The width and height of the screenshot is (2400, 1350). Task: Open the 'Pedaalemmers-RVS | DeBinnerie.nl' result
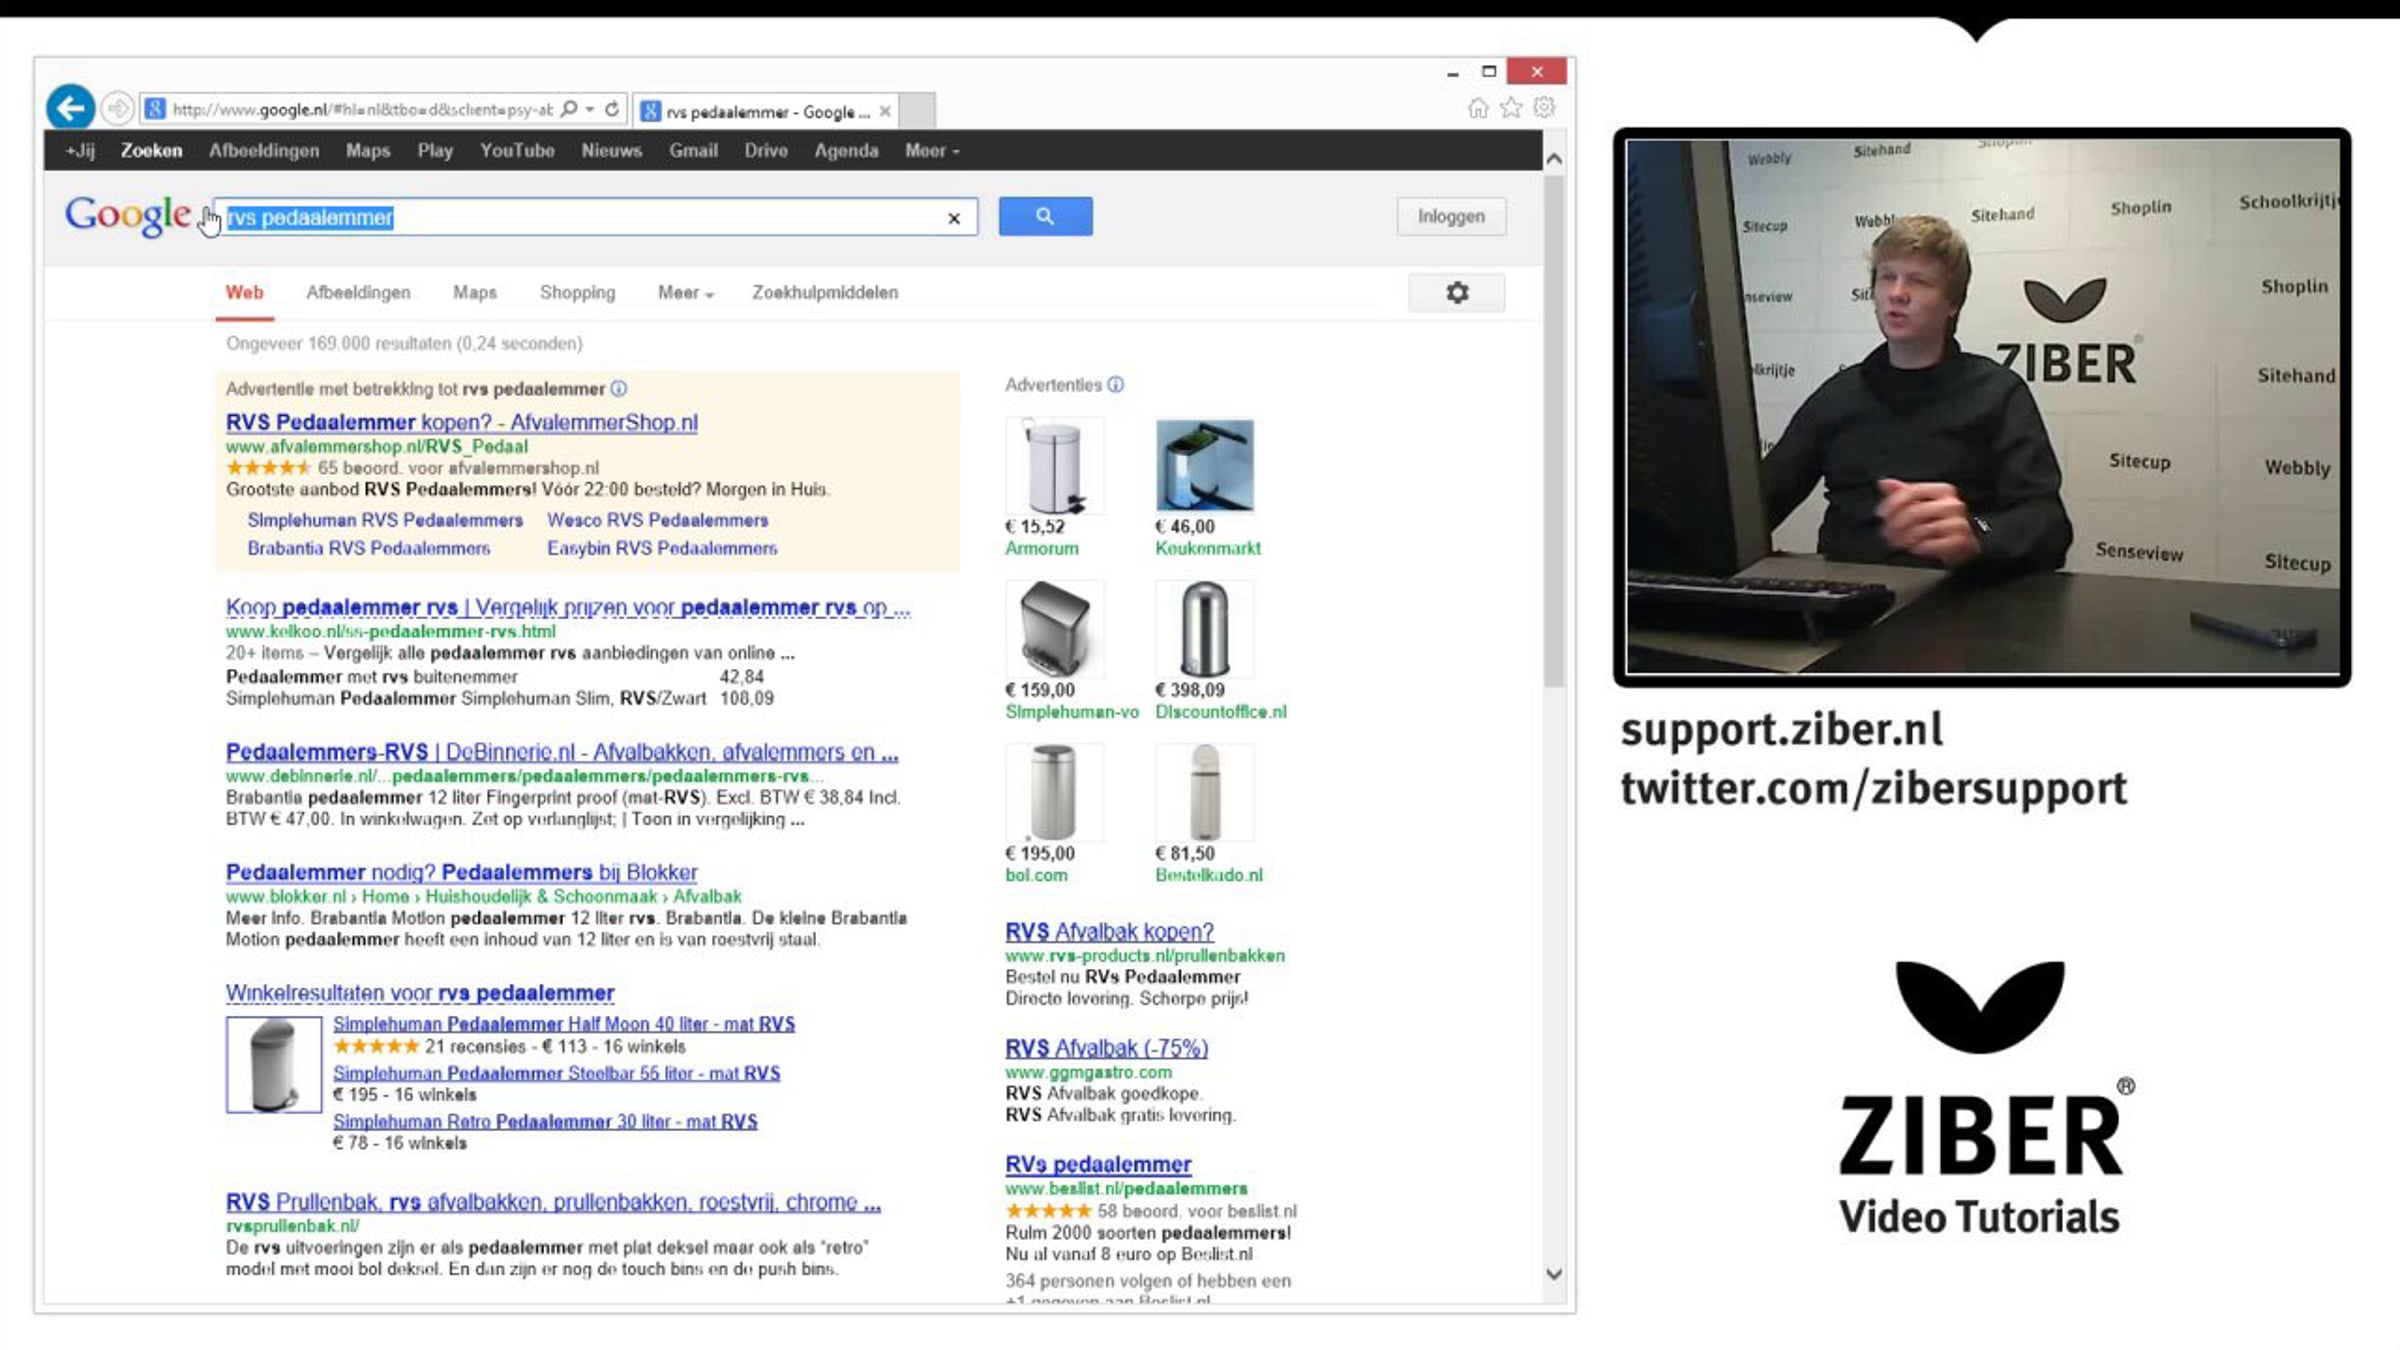(x=562, y=753)
